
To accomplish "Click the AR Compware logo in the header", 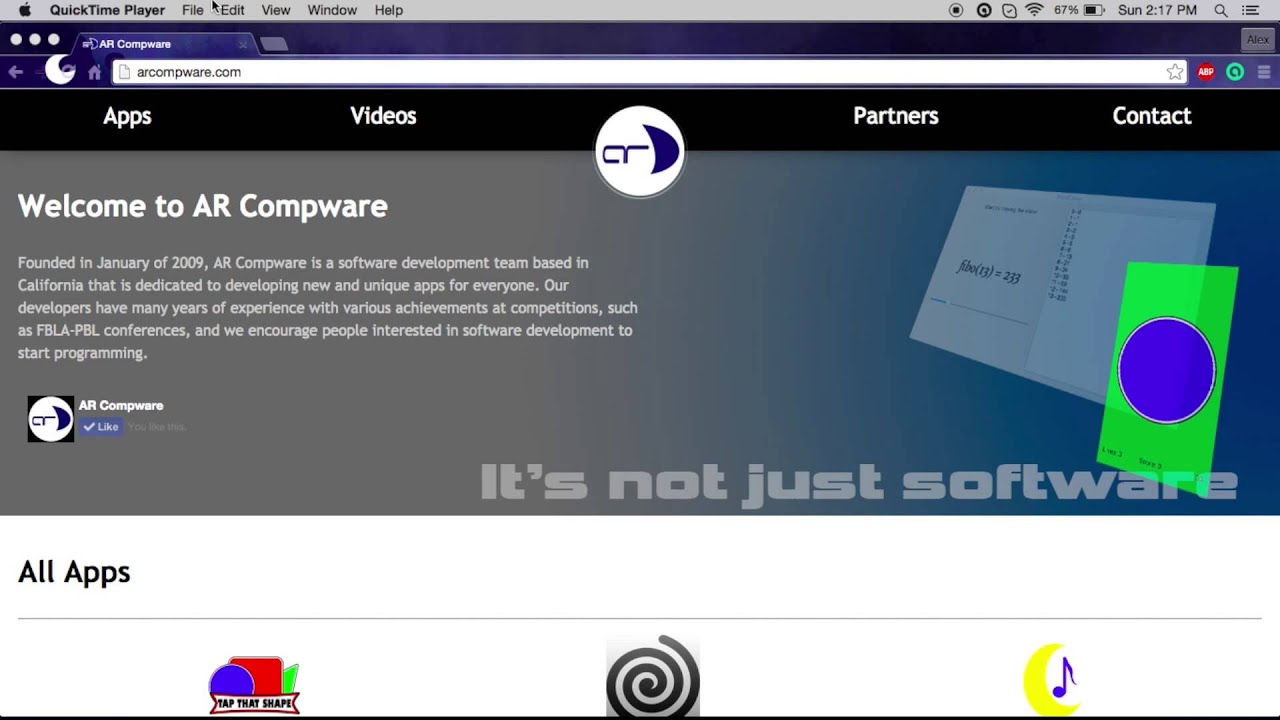I will 640,152.
